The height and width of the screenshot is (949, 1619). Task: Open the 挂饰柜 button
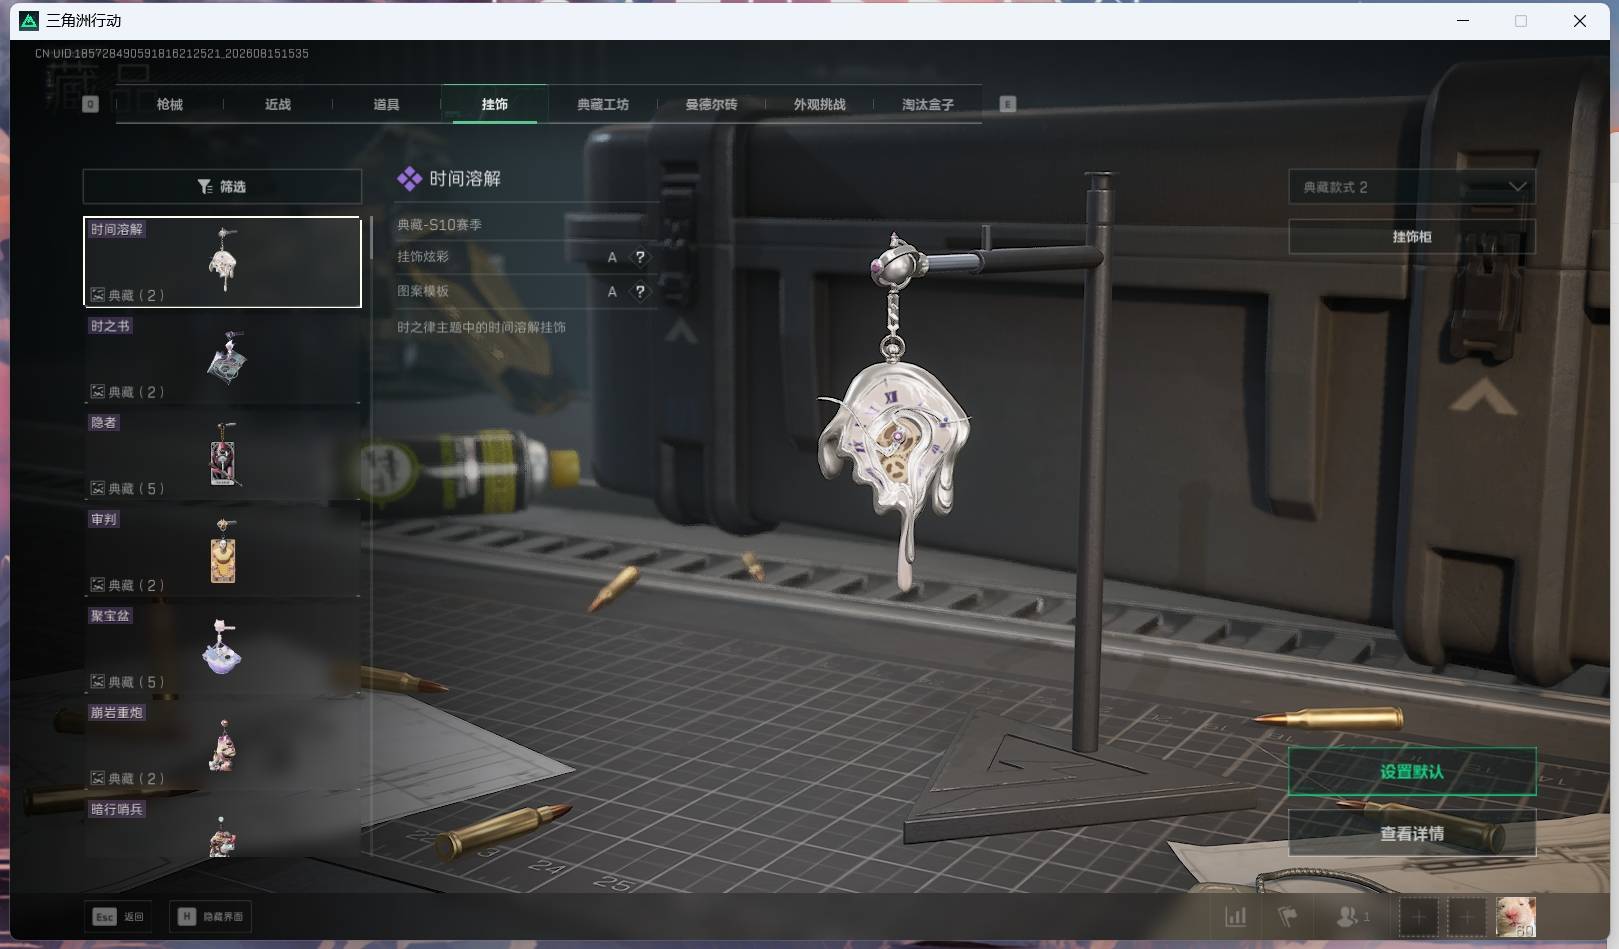1412,237
